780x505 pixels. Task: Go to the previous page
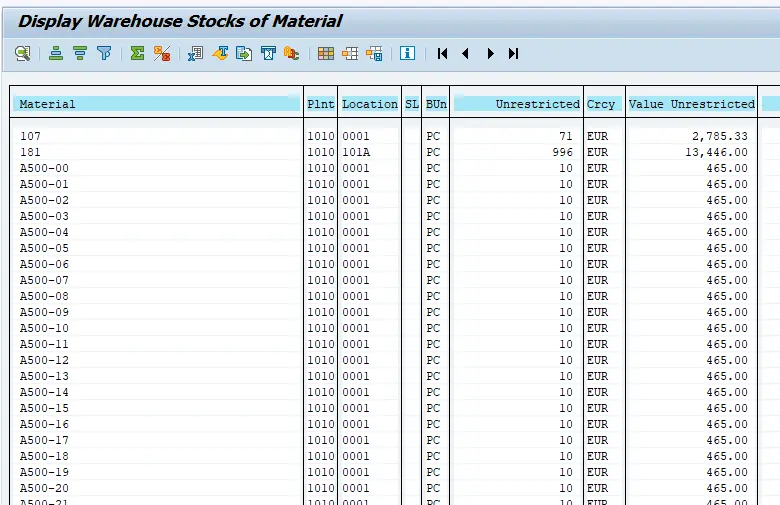click(466, 54)
